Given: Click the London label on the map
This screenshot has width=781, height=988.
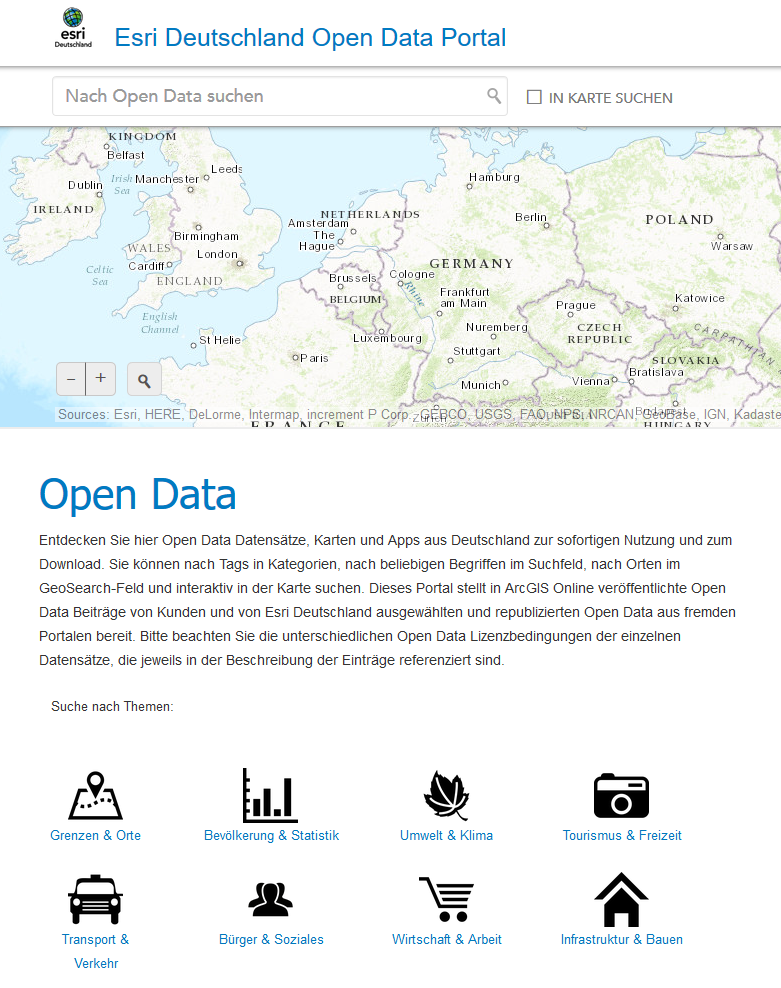Looking at the screenshot, I should pyautogui.click(x=217, y=254).
